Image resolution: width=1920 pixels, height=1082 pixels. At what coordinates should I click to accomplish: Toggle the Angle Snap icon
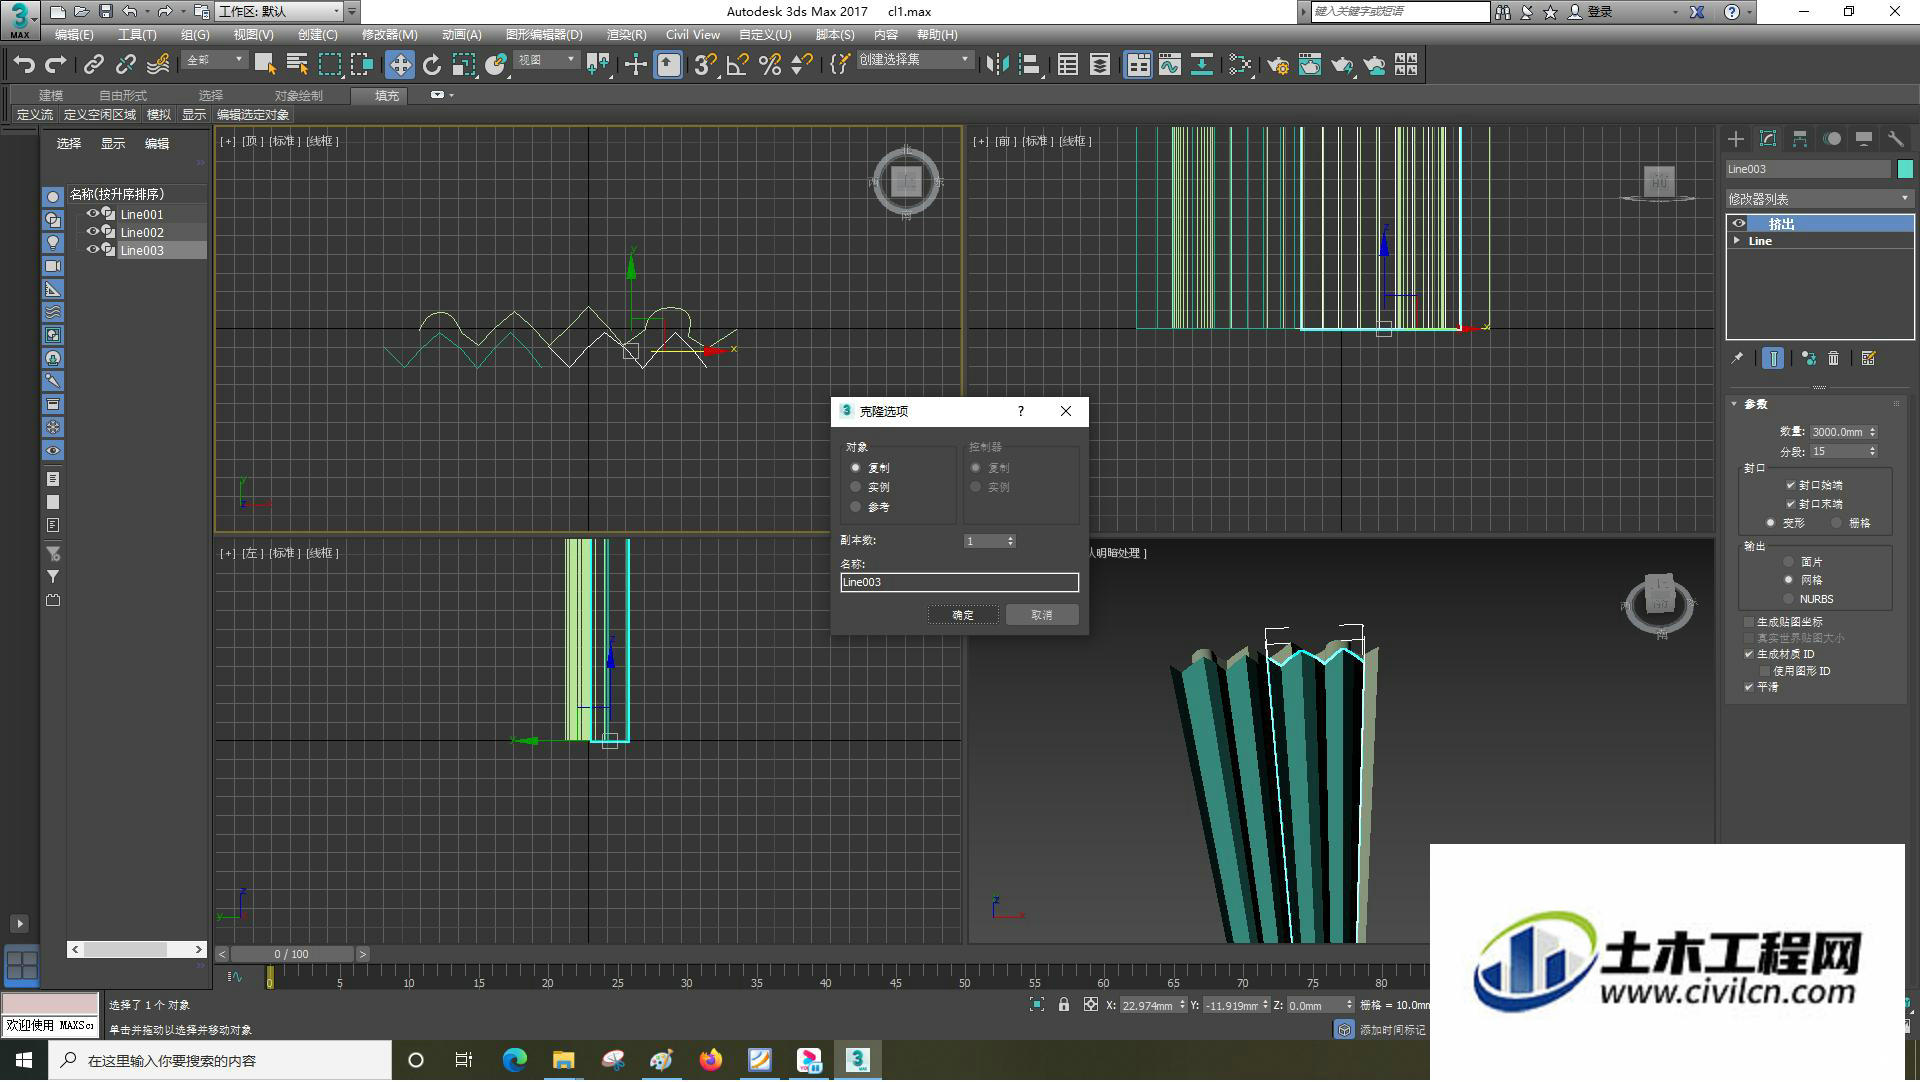738,65
